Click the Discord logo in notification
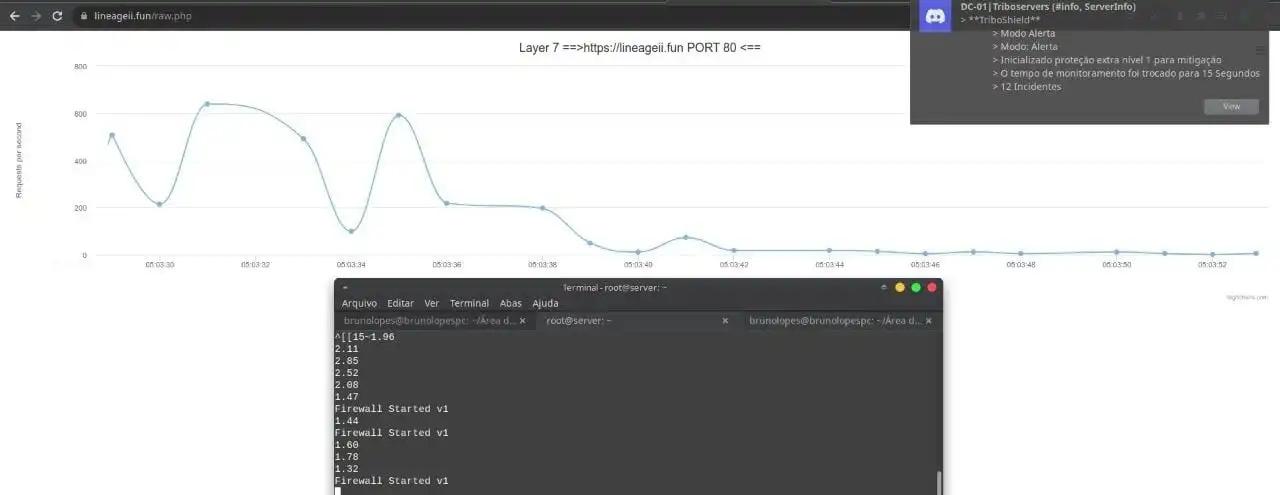The height and width of the screenshot is (495, 1280). [935, 17]
